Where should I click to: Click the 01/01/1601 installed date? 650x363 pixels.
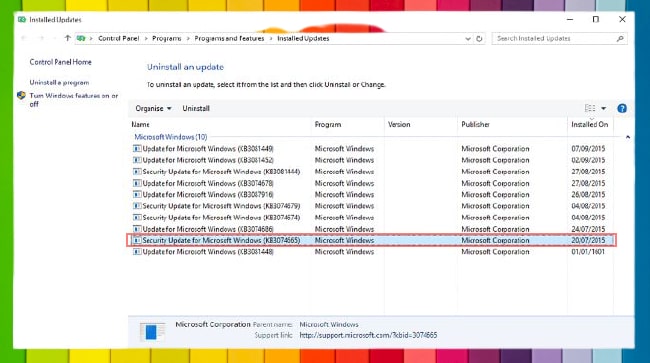click(x=588, y=252)
